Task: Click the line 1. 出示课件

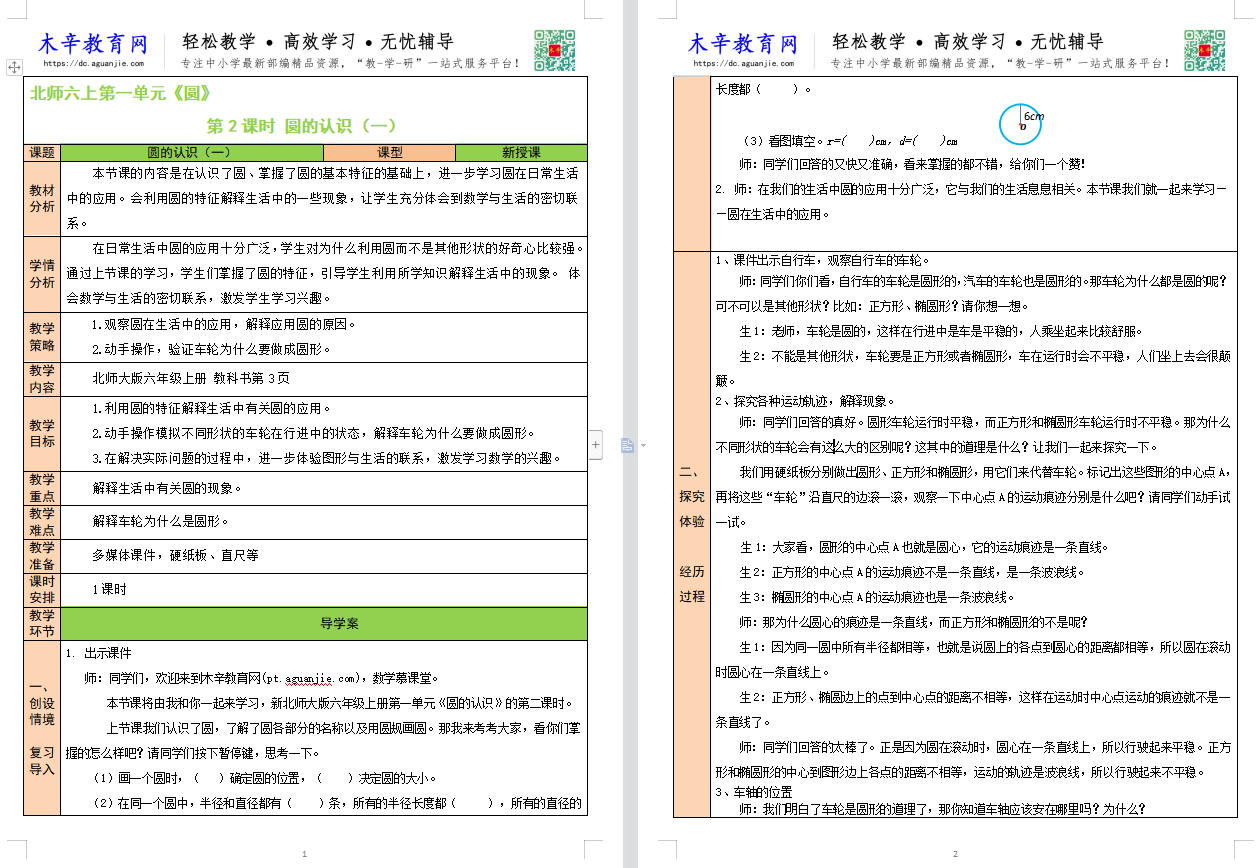Action: tap(98, 653)
